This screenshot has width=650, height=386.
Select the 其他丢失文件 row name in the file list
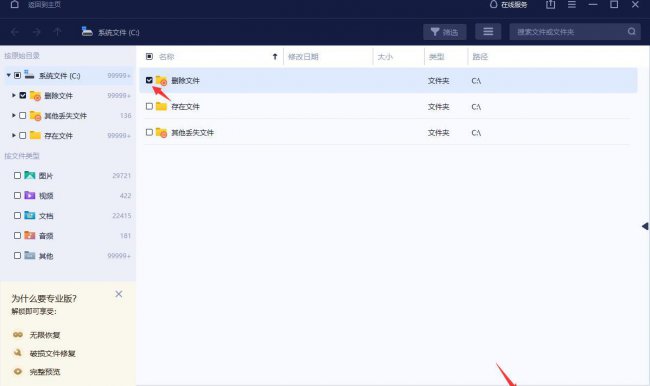coord(192,133)
